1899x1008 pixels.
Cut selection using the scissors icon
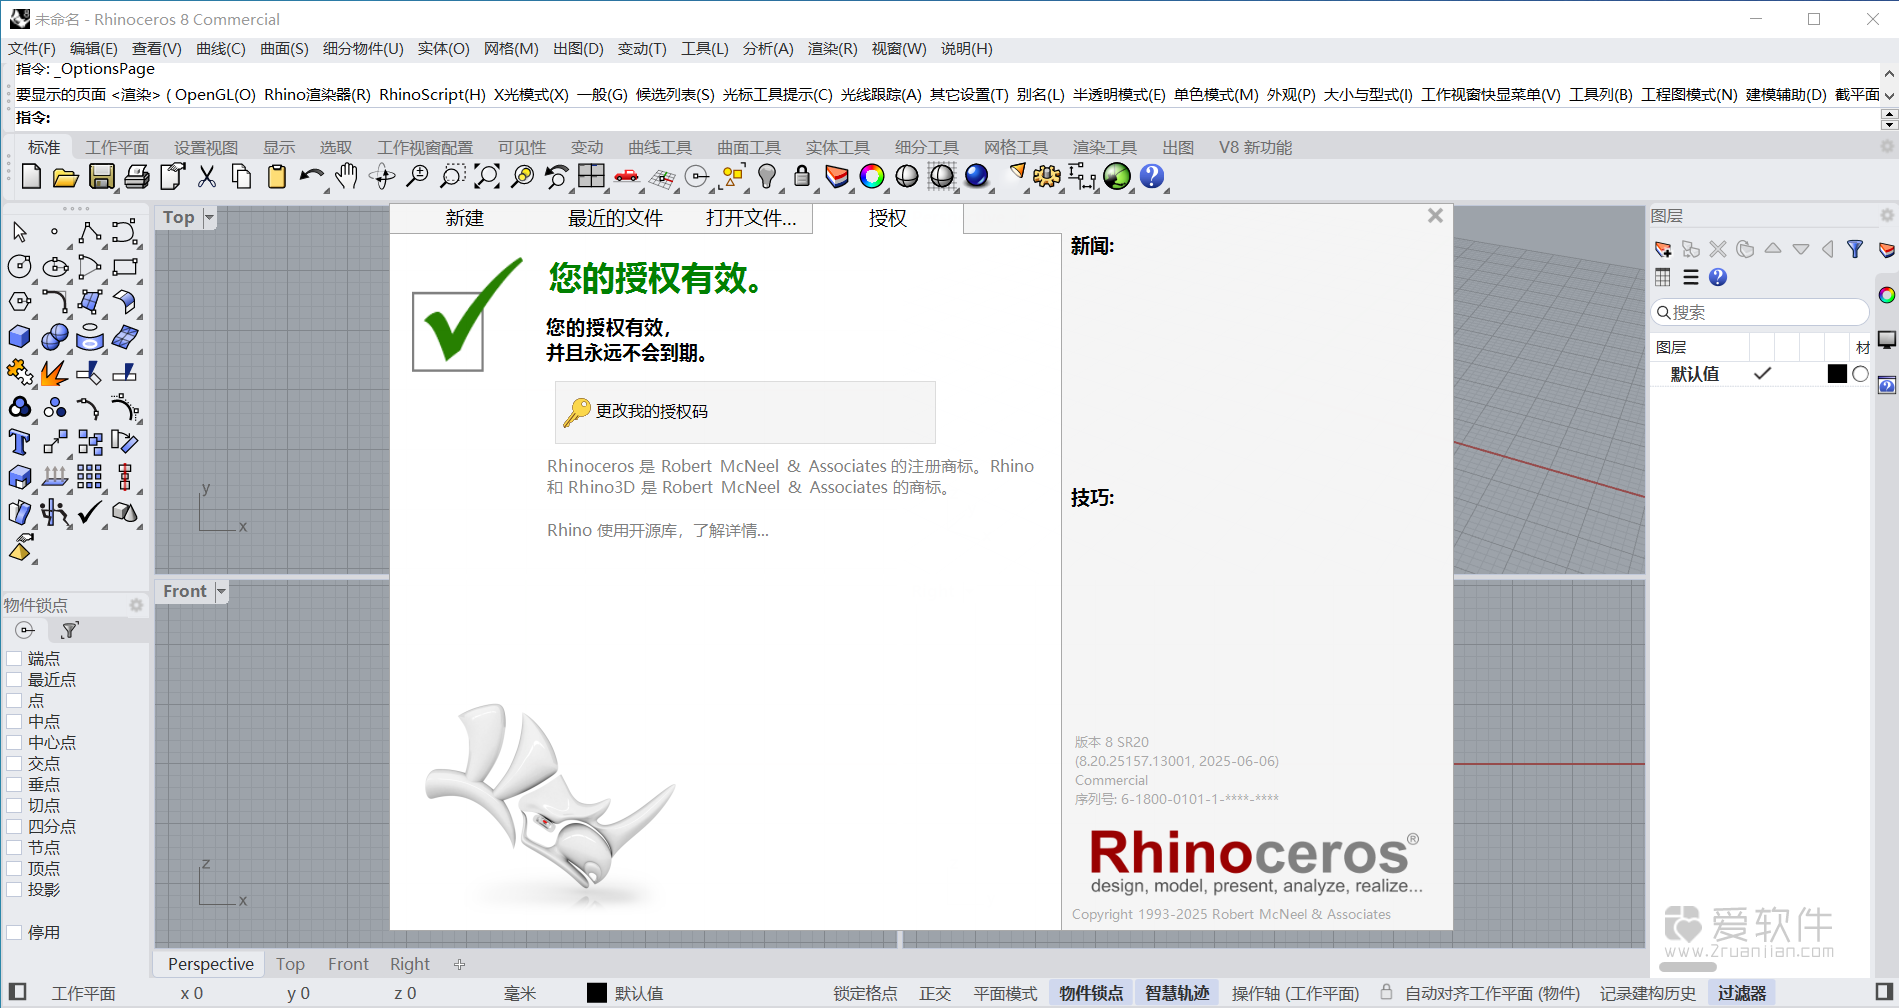[x=207, y=177]
